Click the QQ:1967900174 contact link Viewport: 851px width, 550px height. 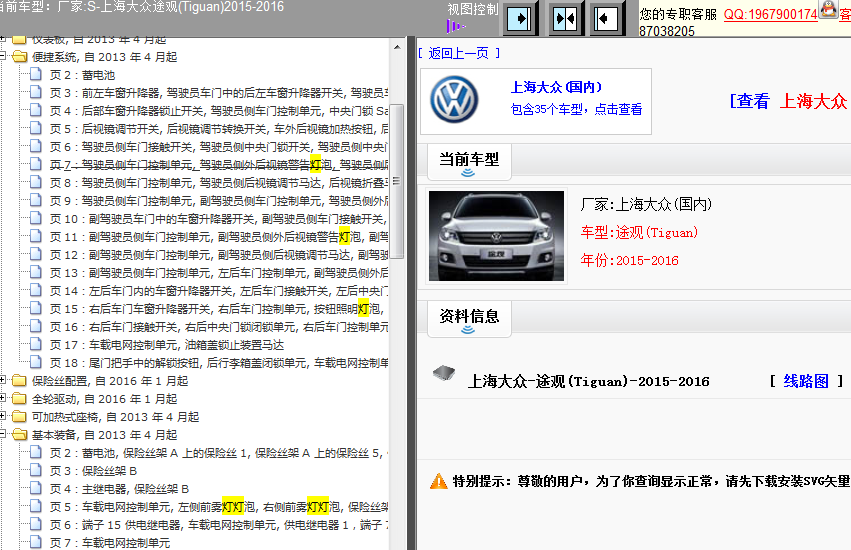771,15
